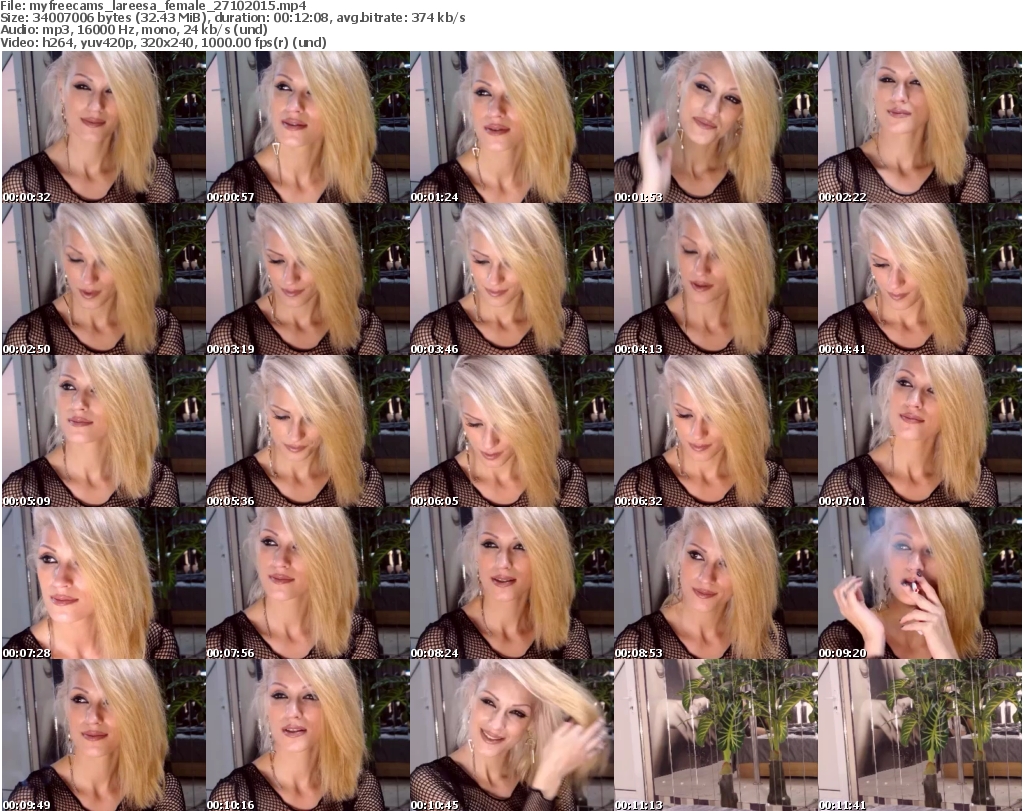Pick the frame stamped 00:01:53
The width and height of the screenshot is (1024, 811).
point(716,127)
